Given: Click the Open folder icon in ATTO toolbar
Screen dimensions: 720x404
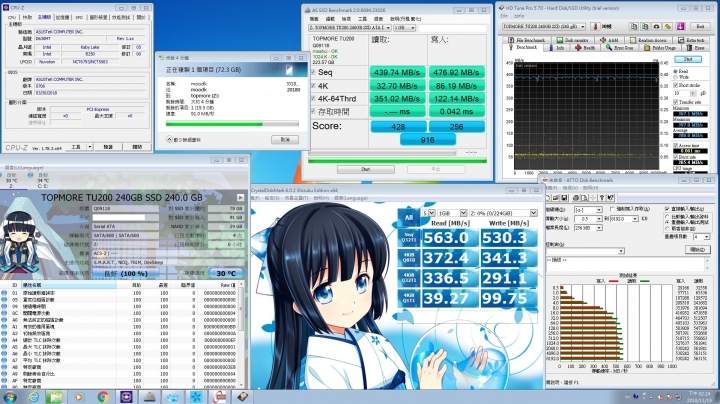Looking at the screenshot, I should tap(556, 198).
